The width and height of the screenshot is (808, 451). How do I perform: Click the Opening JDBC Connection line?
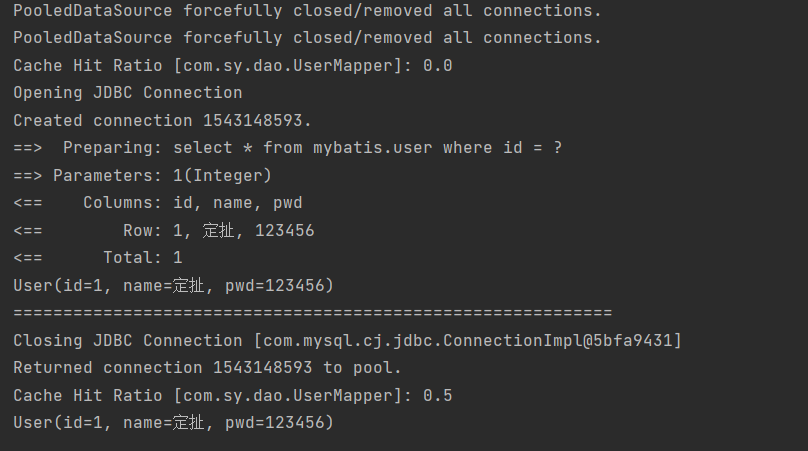click(128, 93)
